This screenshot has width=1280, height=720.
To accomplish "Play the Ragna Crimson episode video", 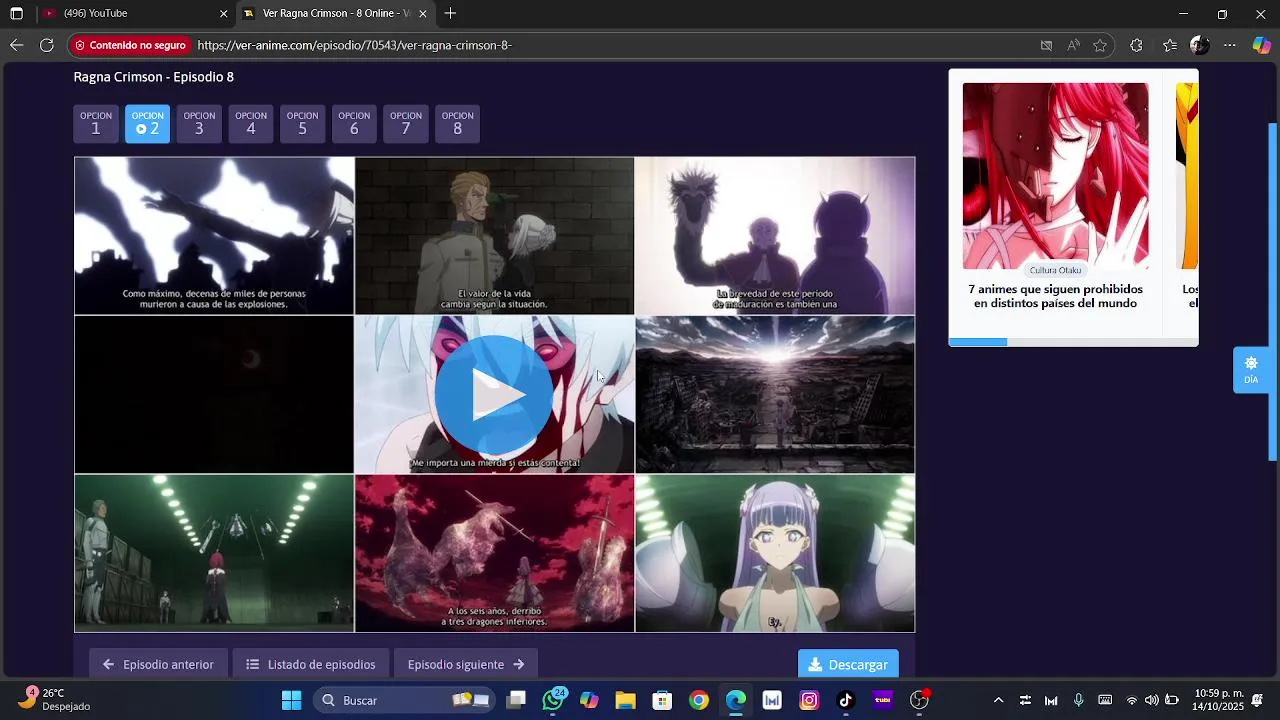I will tap(494, 395).
